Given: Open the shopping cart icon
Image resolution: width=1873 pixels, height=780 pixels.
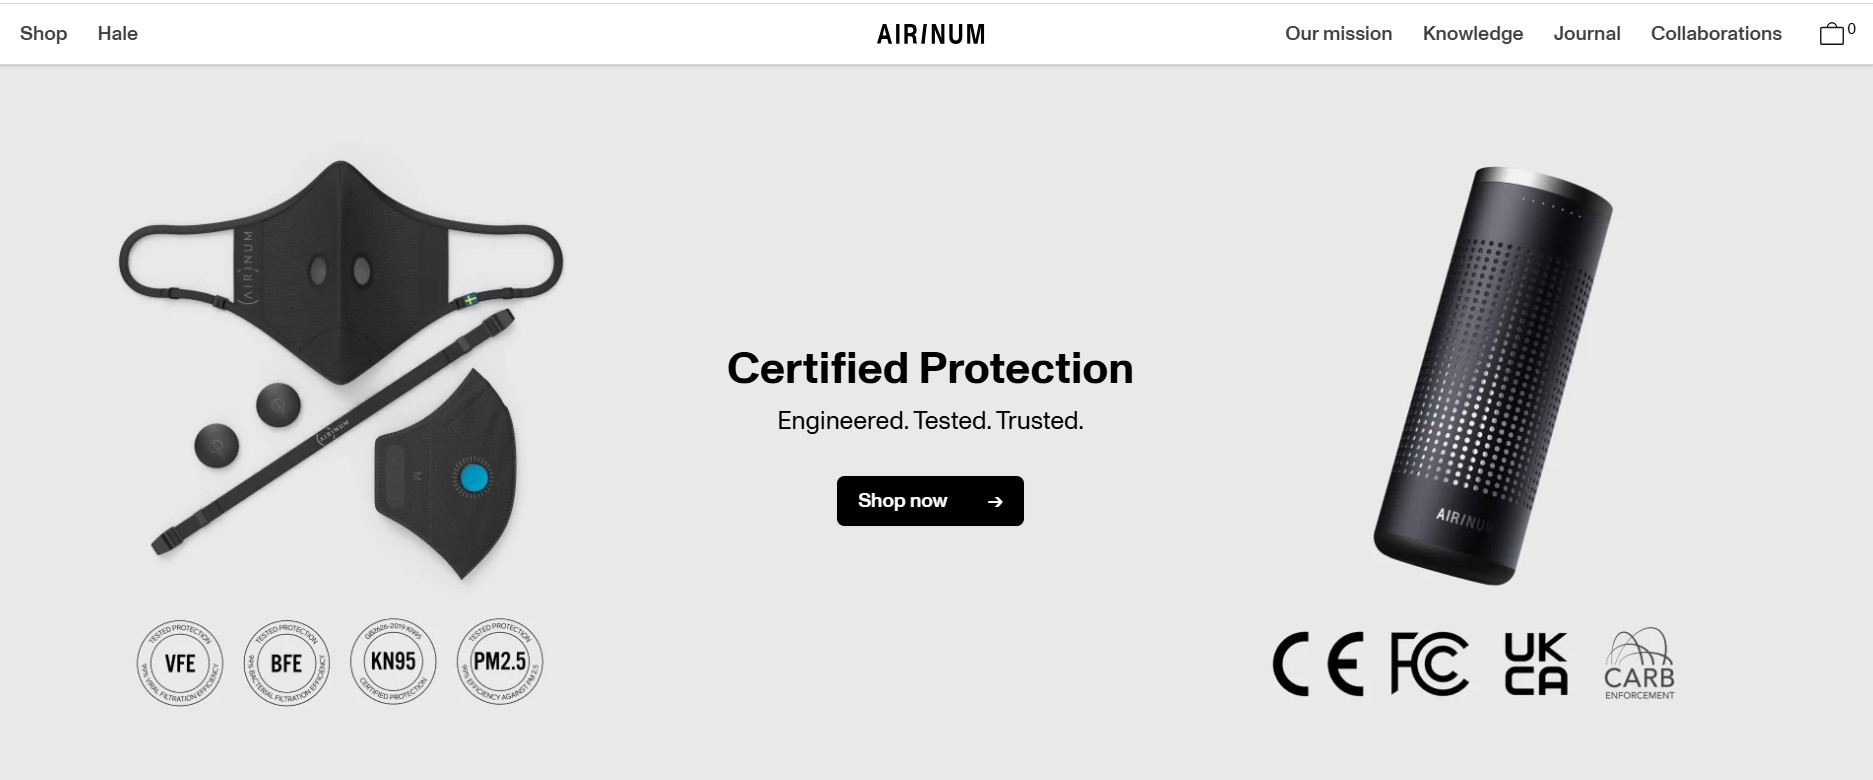Looking at the screenshot, I should (x=1832, y=33).
